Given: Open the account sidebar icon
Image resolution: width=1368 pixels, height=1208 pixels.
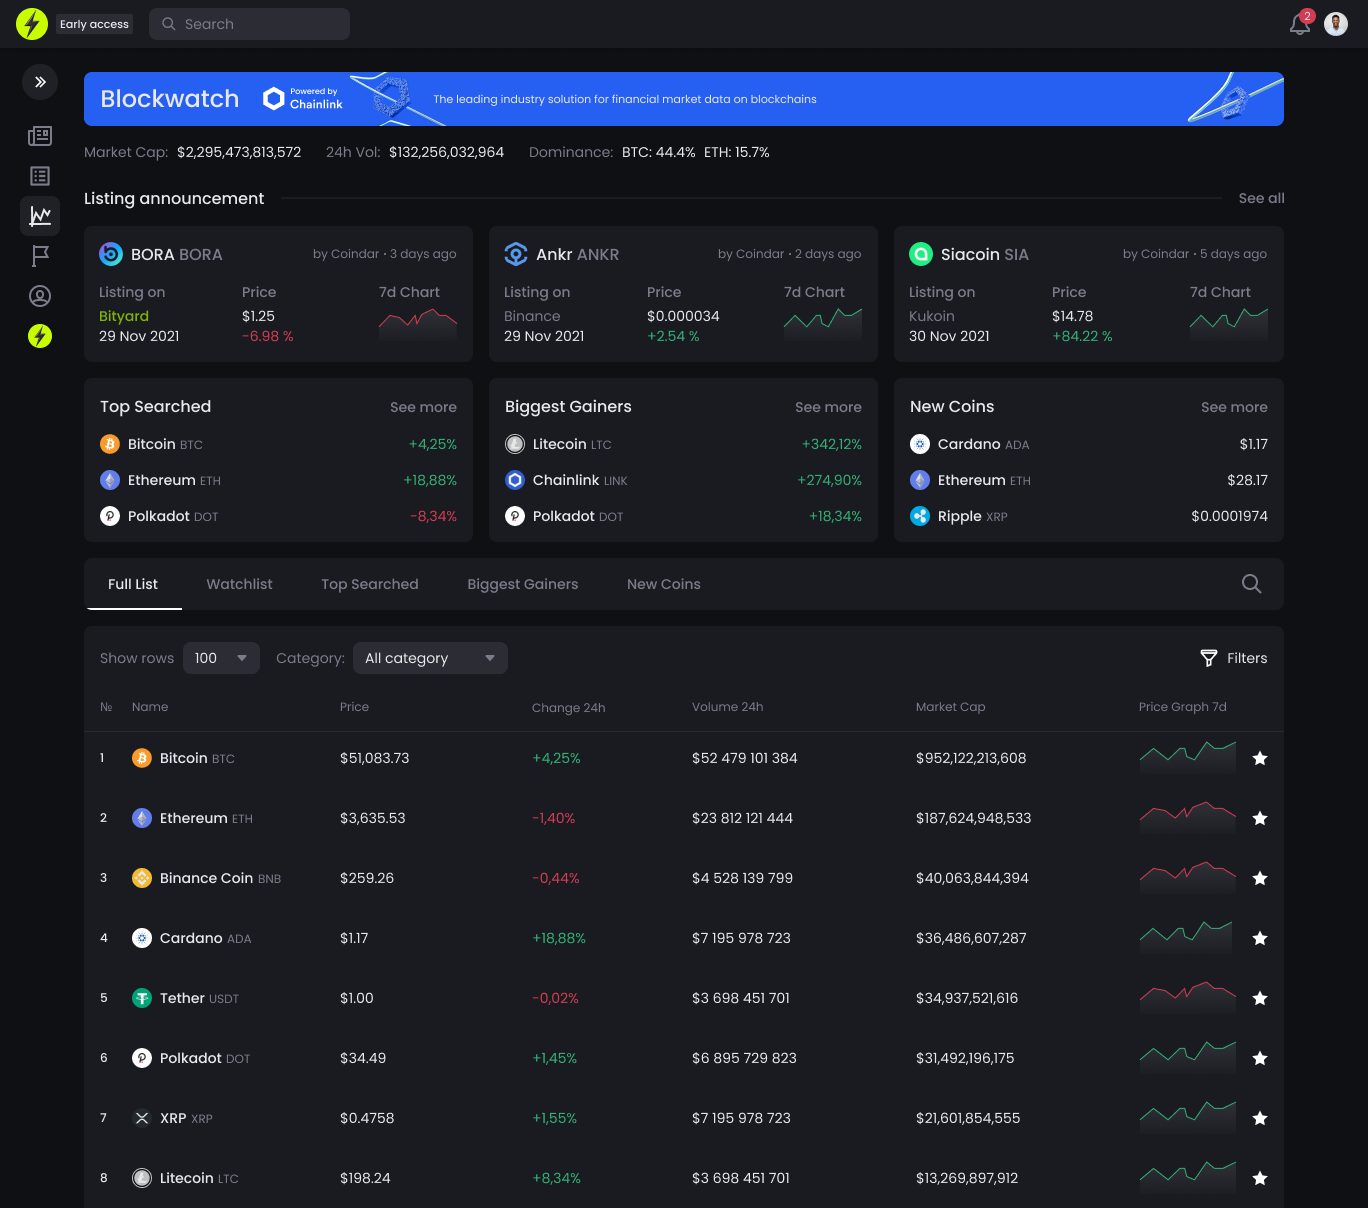Looking at the screenshot, I should 40,296.
